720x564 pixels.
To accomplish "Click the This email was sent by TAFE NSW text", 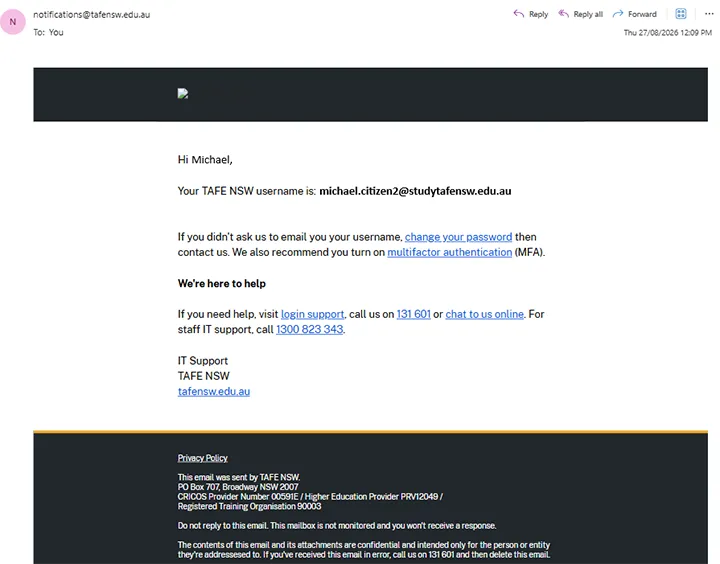I will 239,477.
